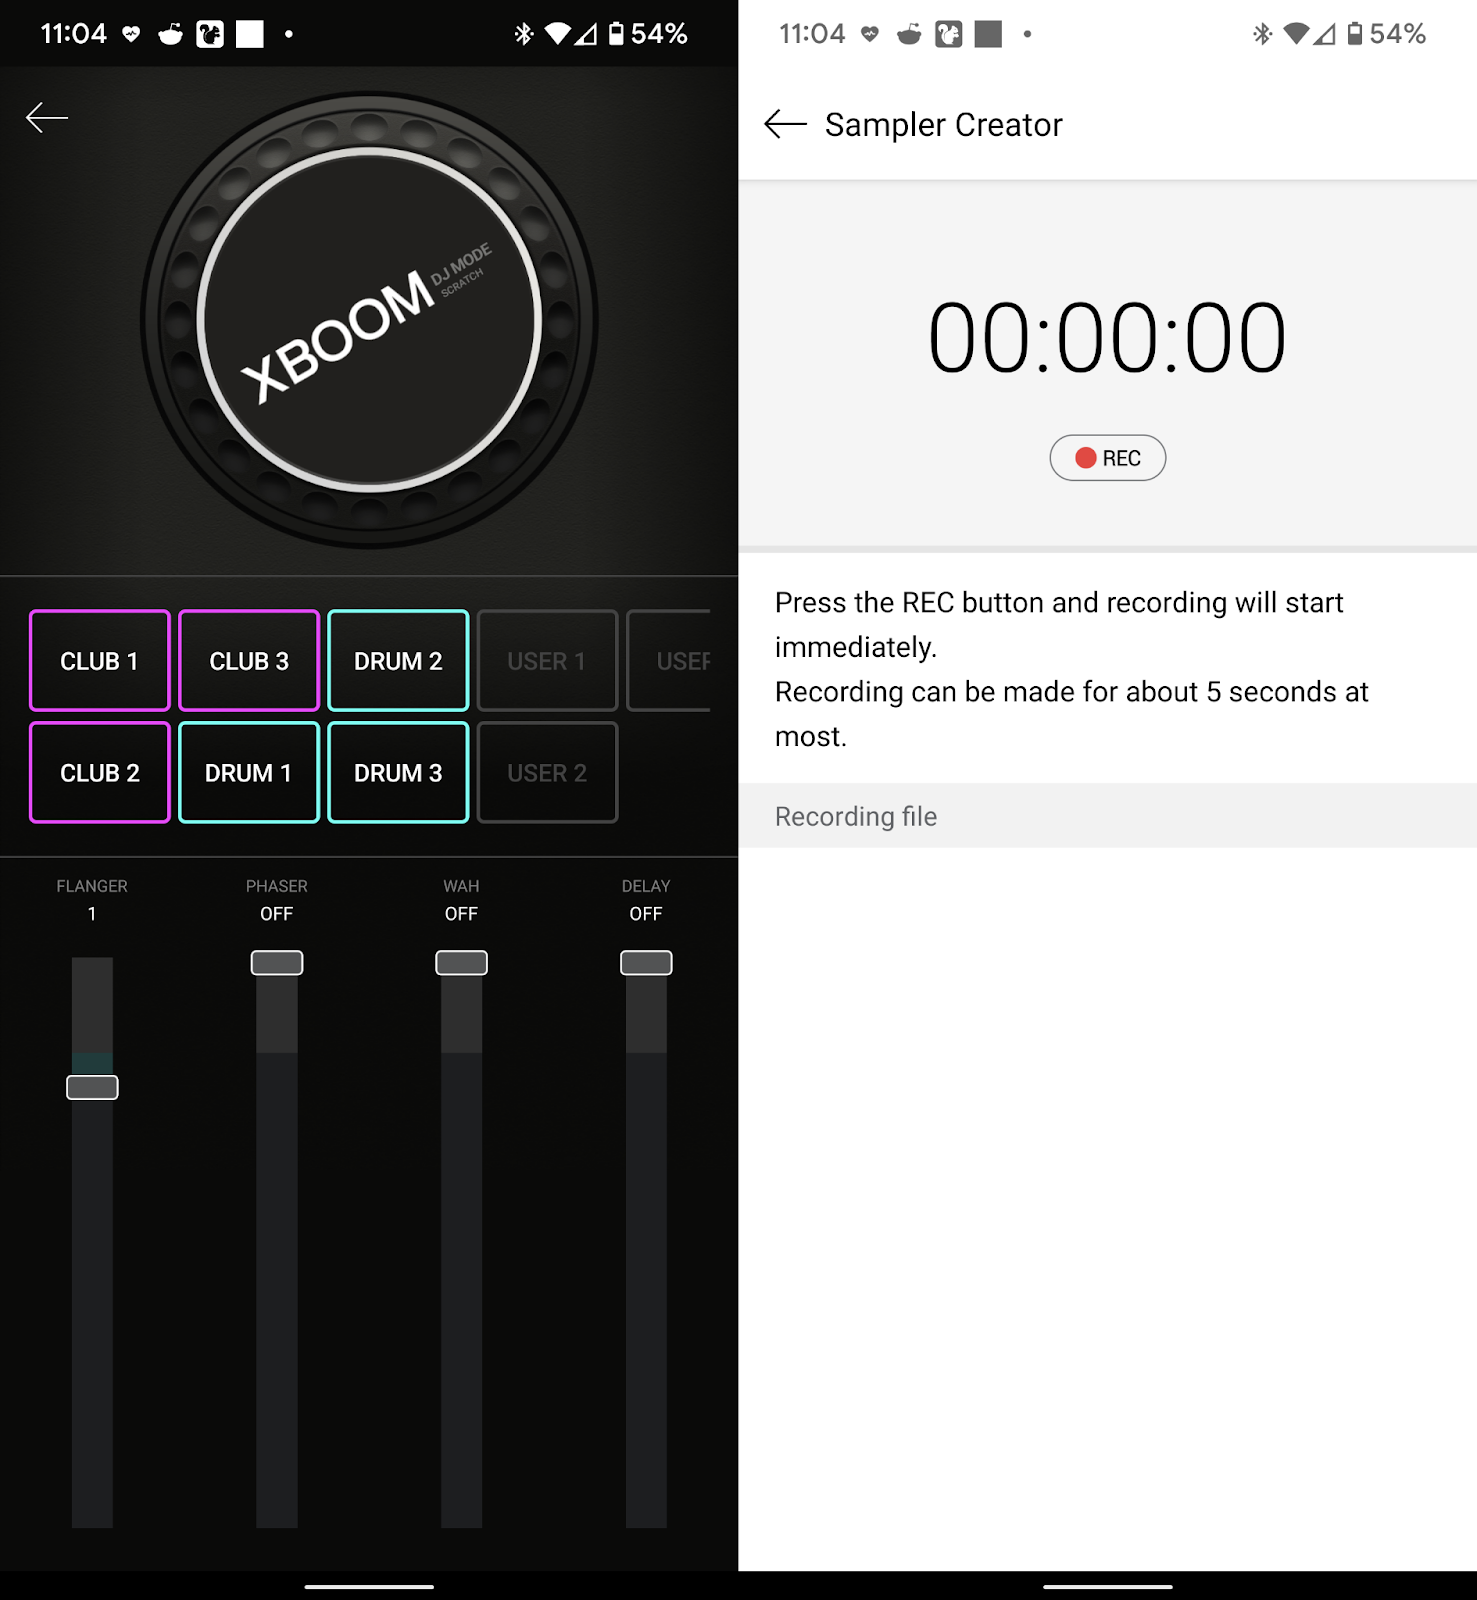Trigger the CLUB 2 sampler pad

pos(100,773)
